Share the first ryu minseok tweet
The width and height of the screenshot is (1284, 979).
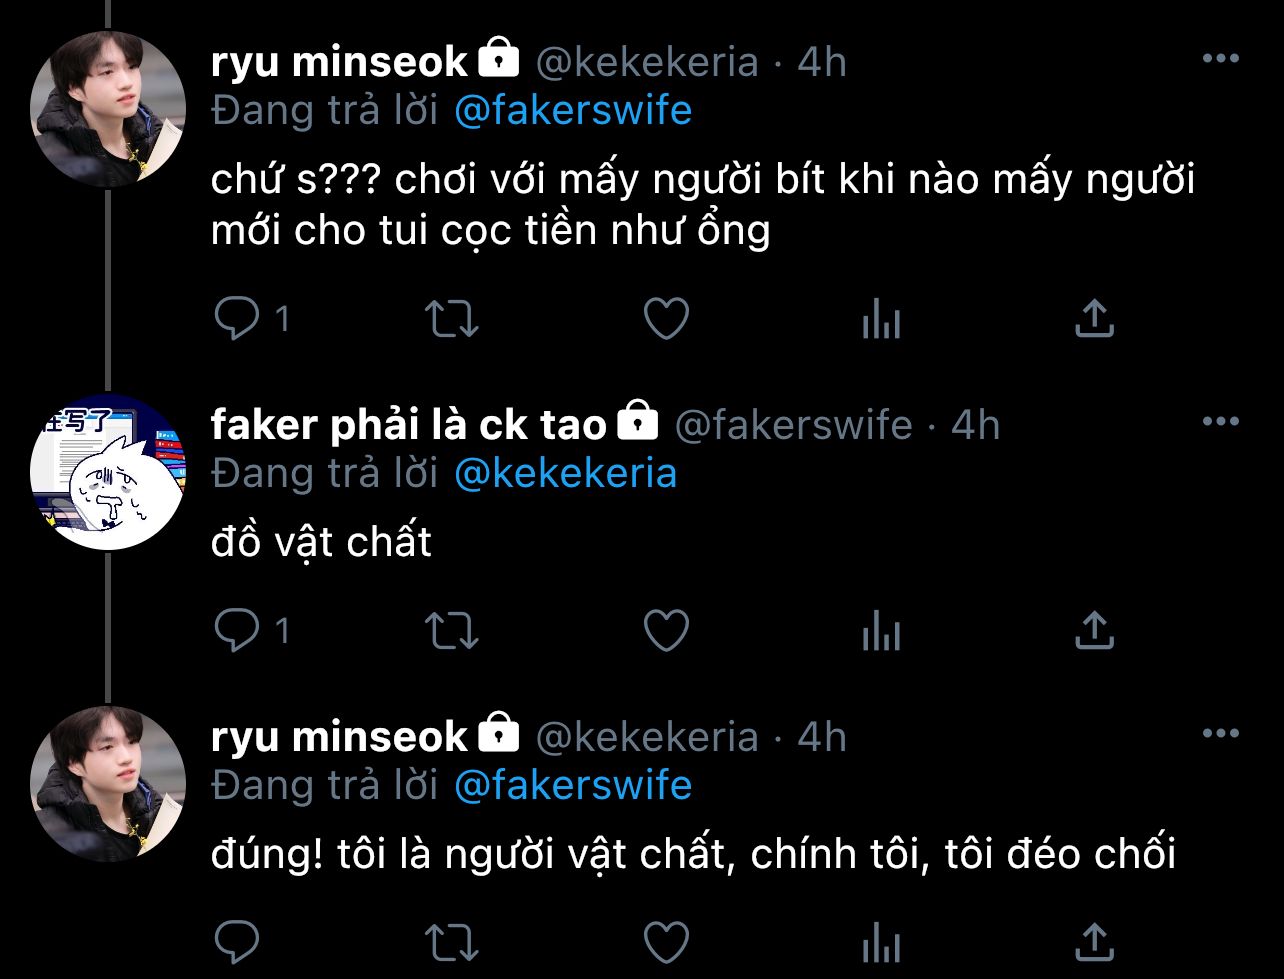point(1094,319)
